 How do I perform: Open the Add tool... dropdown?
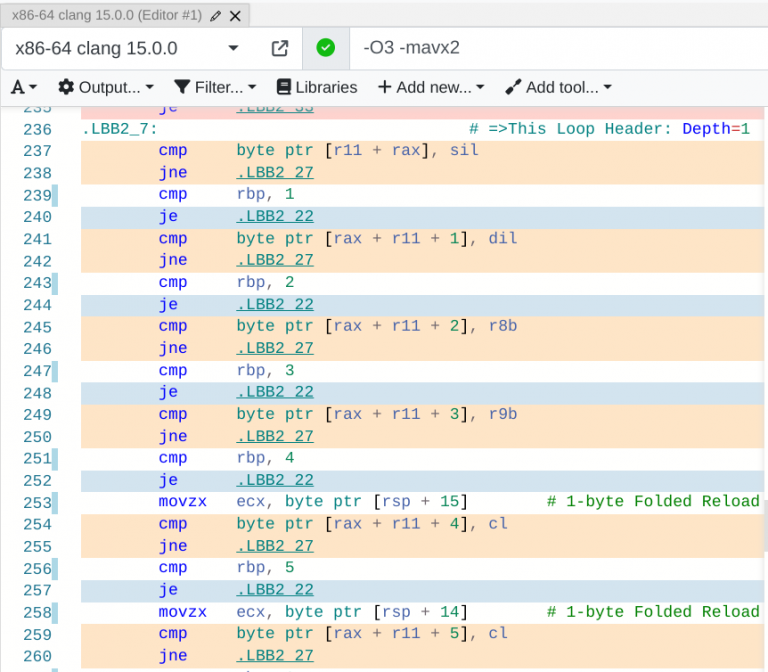pos(558,87)
